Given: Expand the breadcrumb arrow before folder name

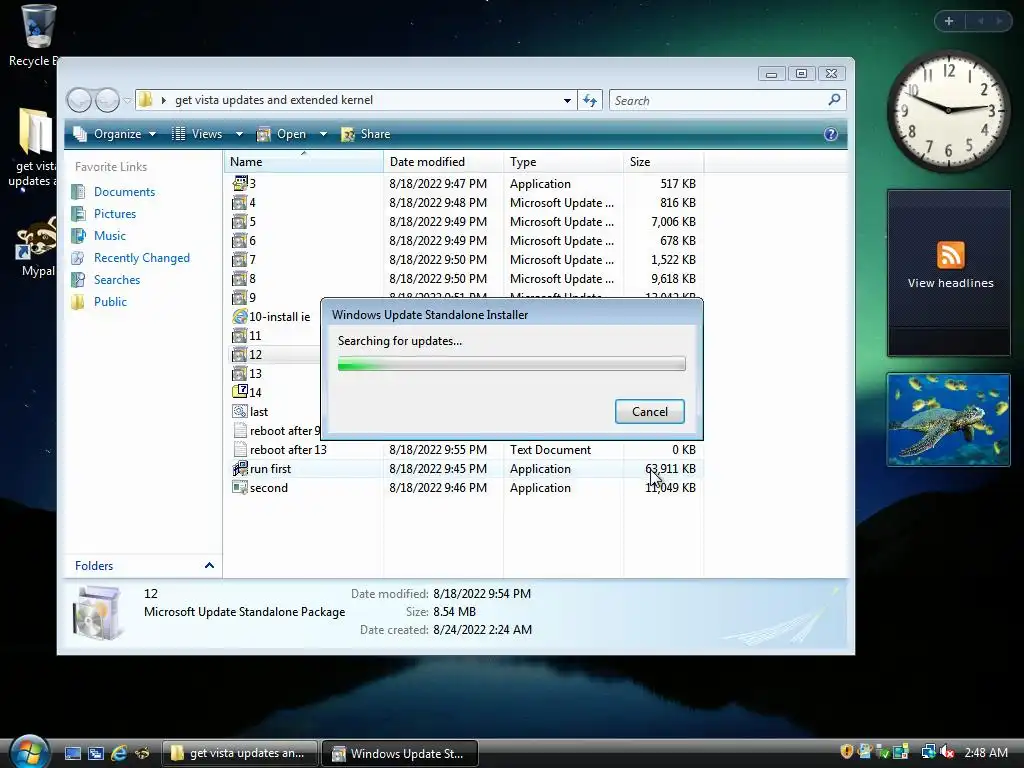Looking at the screenshot, I should 164,100.
